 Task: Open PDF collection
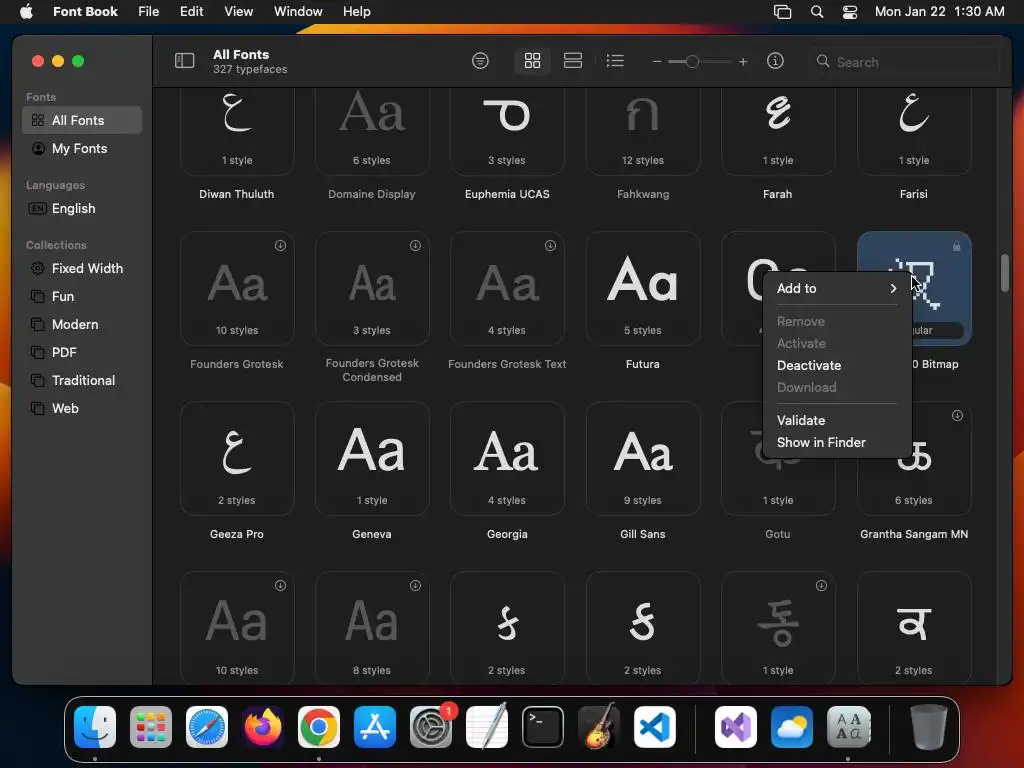point(82,353)
